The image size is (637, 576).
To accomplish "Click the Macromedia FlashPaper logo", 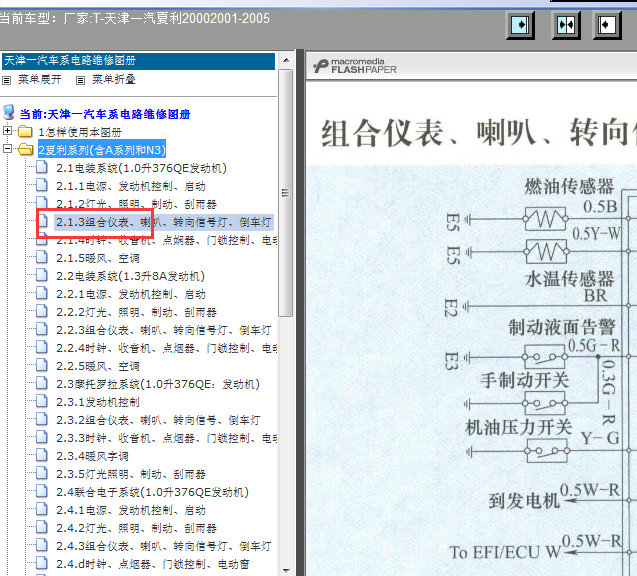I will pos(355,66).
